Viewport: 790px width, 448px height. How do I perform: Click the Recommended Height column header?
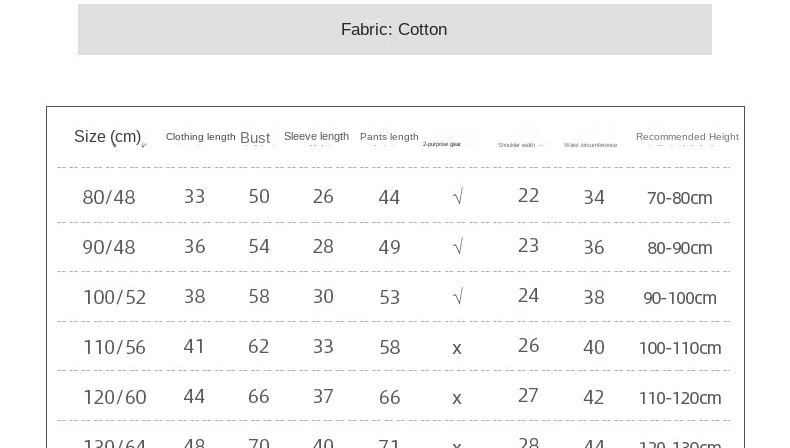pyautogui.click(x=687, y=137)
